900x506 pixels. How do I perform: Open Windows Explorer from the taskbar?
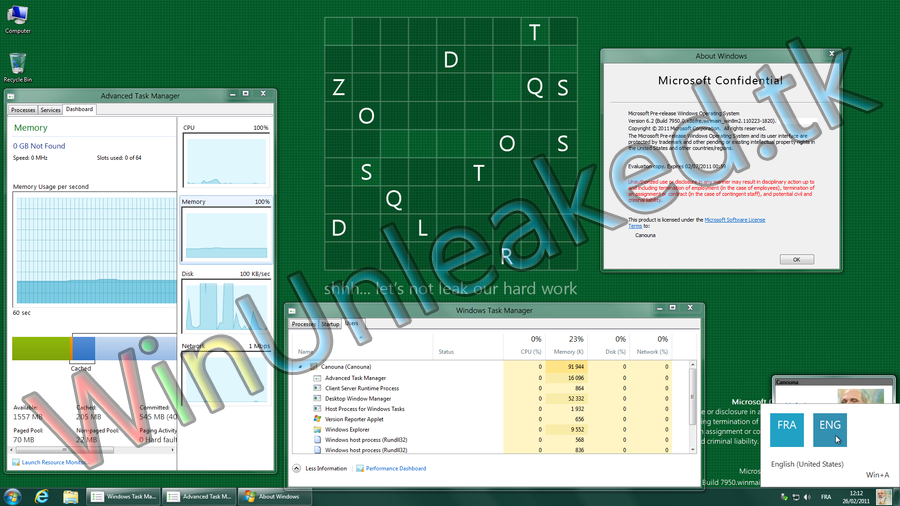[71, 496]
